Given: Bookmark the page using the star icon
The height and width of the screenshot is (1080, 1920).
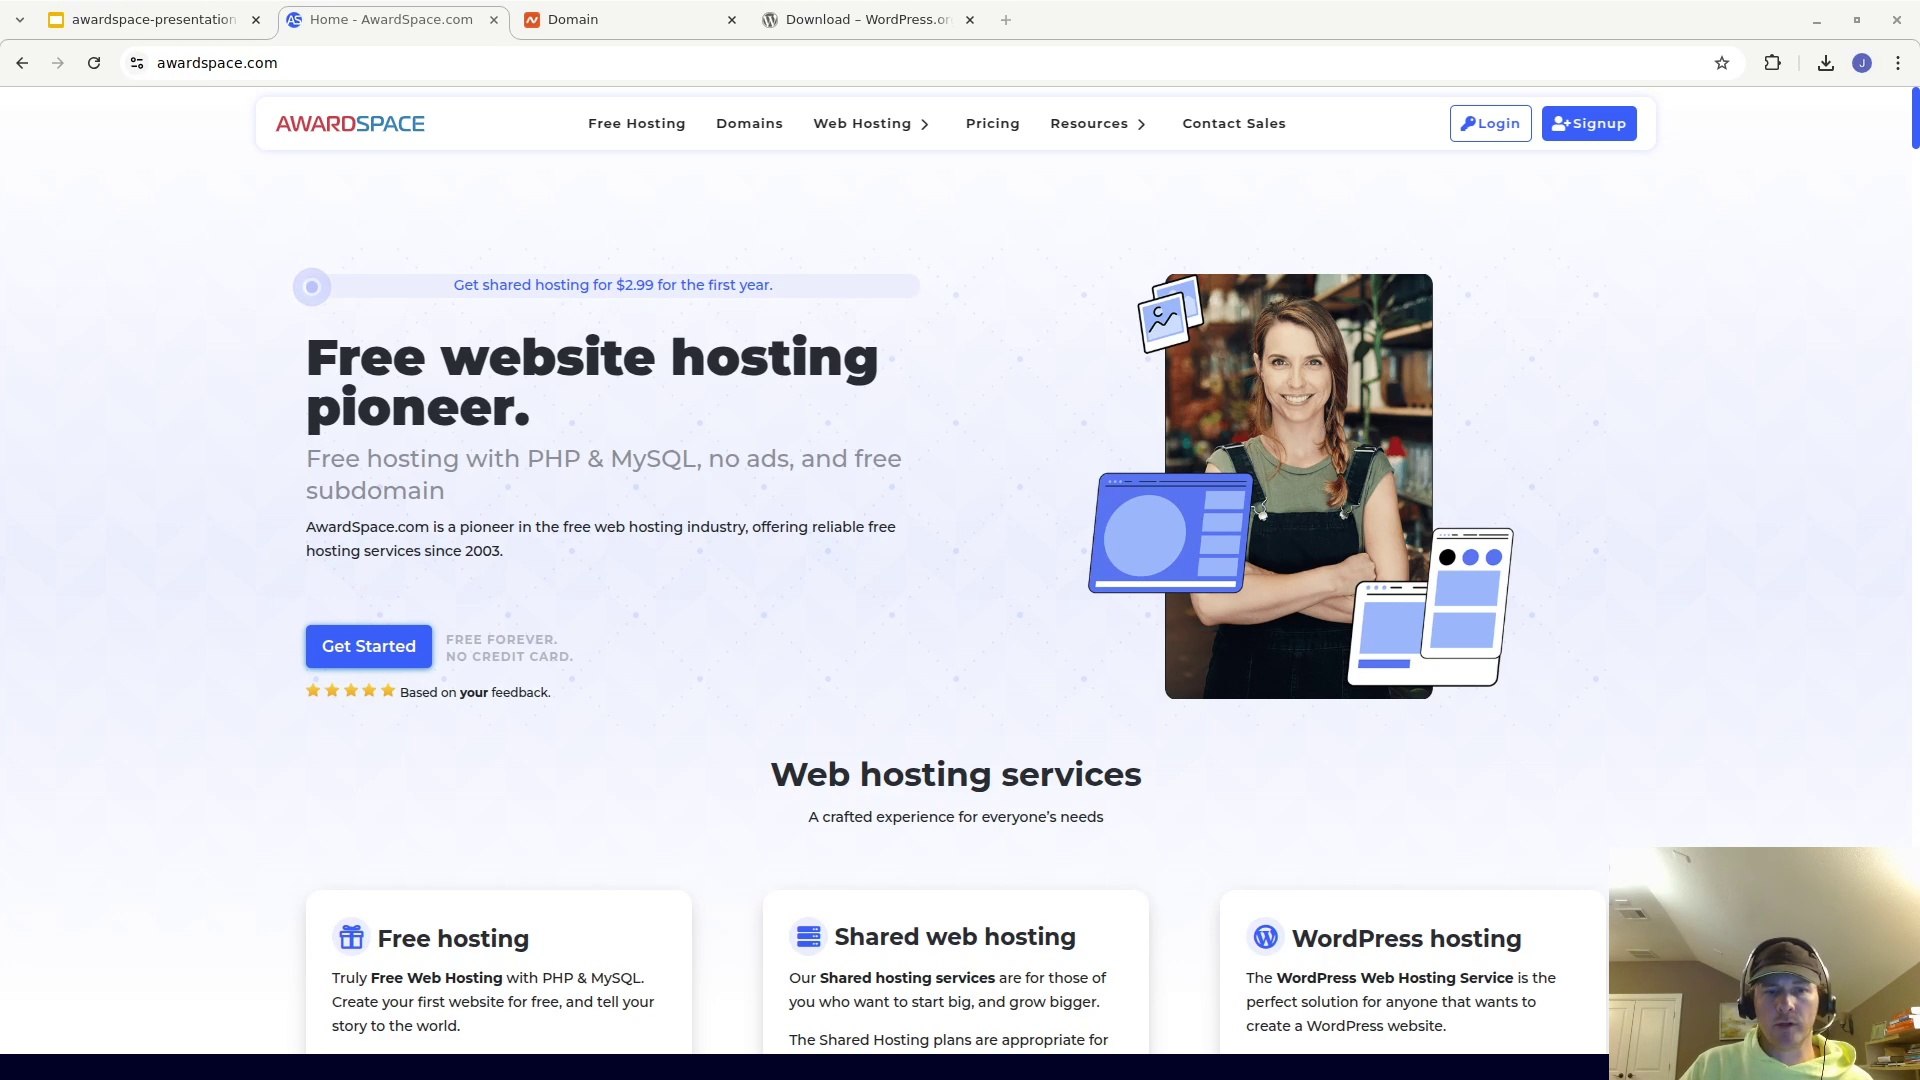Looking at the screenshot, I should pyautogui.click(x=1722, y=62).
